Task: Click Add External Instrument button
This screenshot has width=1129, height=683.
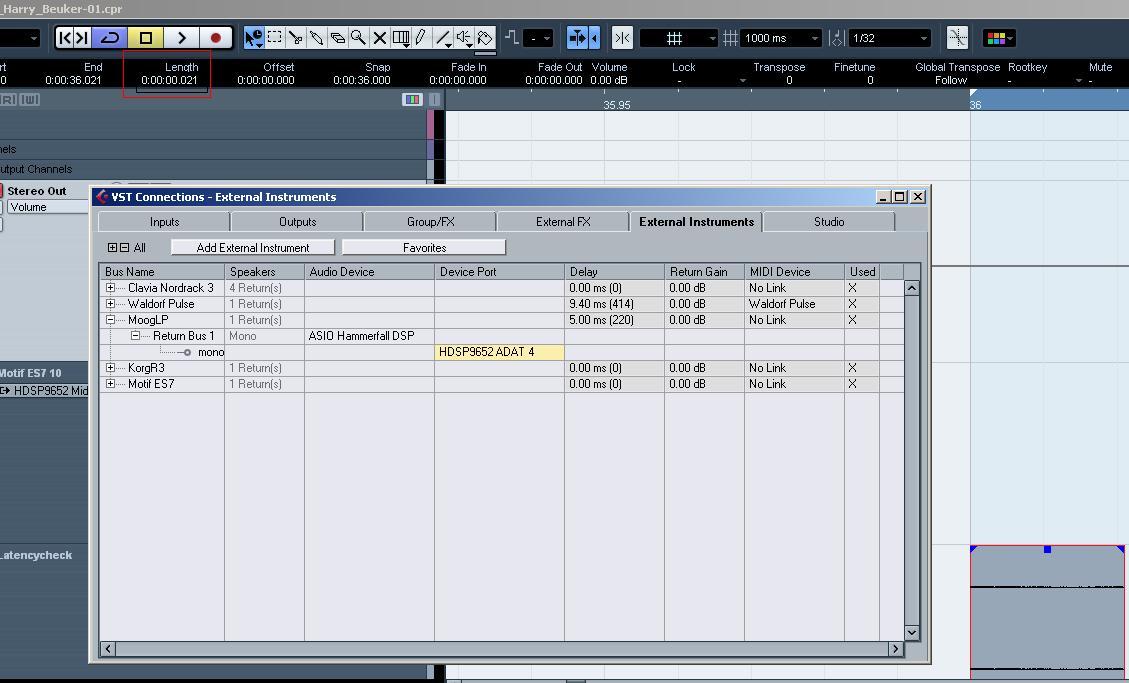Action: [x=253, y=248]
